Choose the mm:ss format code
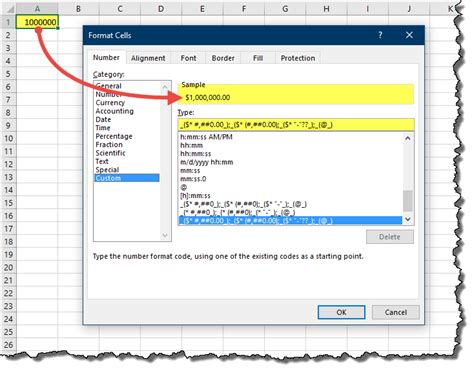The image size is (474, 371). coord(190,170)
